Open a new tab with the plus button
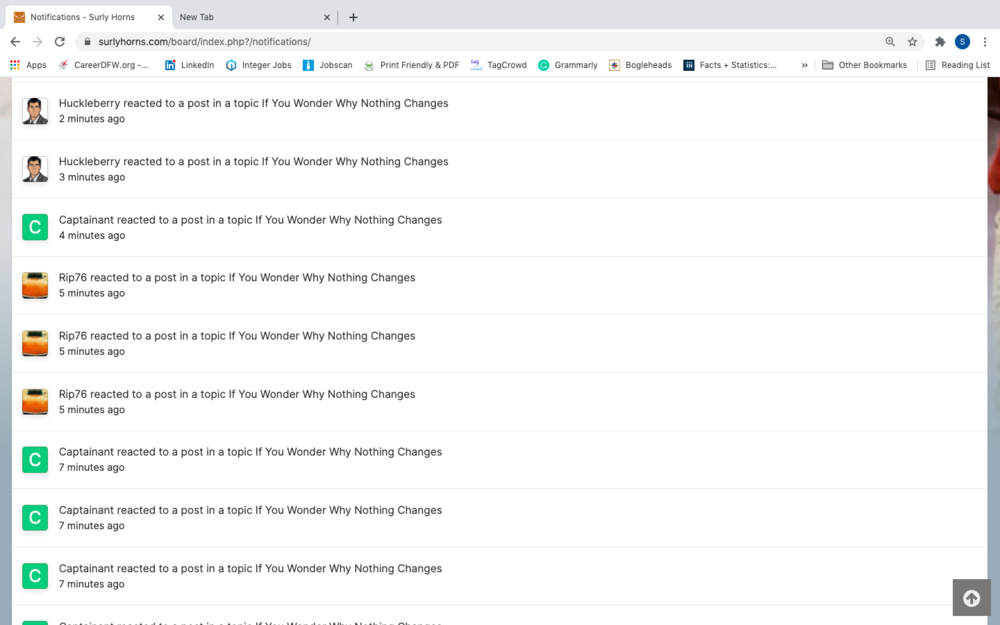The height and width of the screenshot is (625, 1000). pos(353,17)
